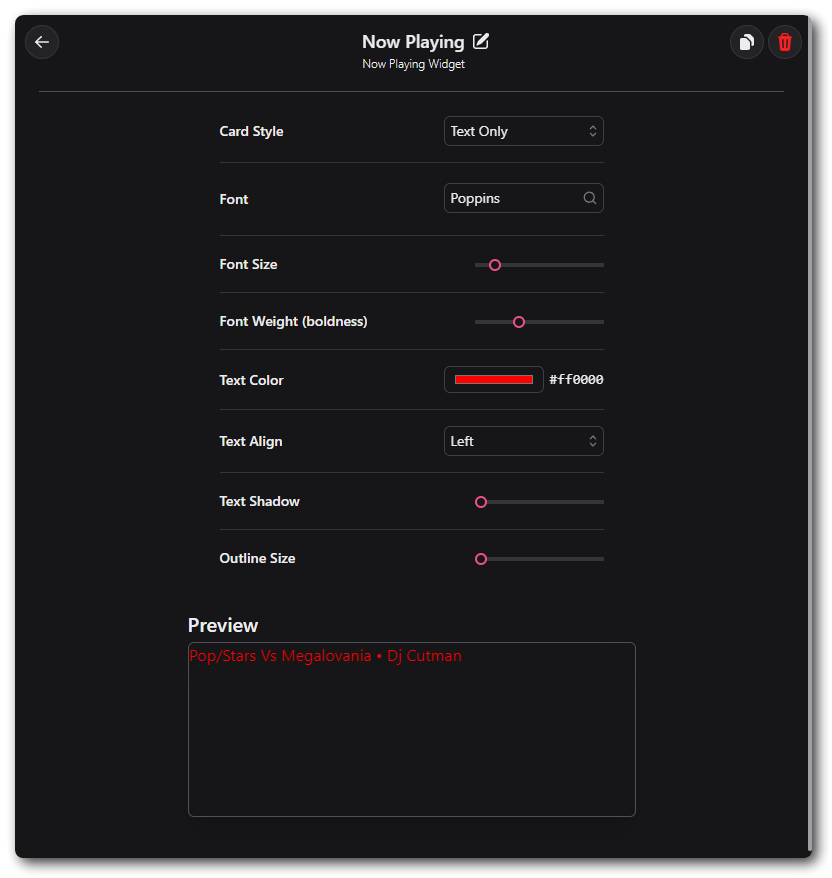
Task: Click the Outline Size slider handle
Action: click(481, 559)
